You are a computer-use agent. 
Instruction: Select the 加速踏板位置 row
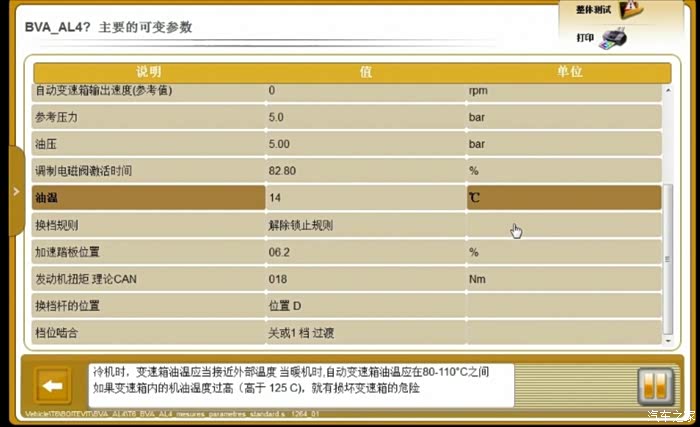(149, 252)
